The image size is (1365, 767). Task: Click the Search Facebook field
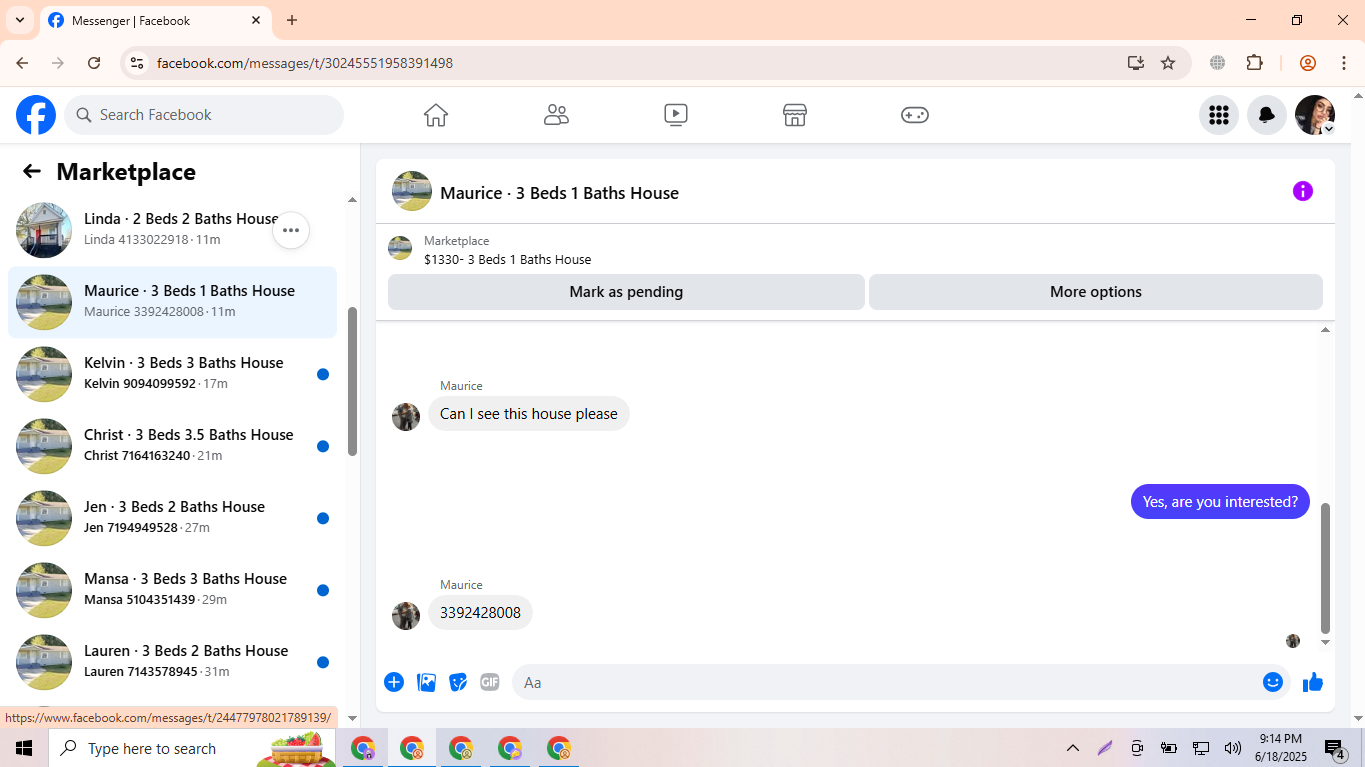(204, 115)
